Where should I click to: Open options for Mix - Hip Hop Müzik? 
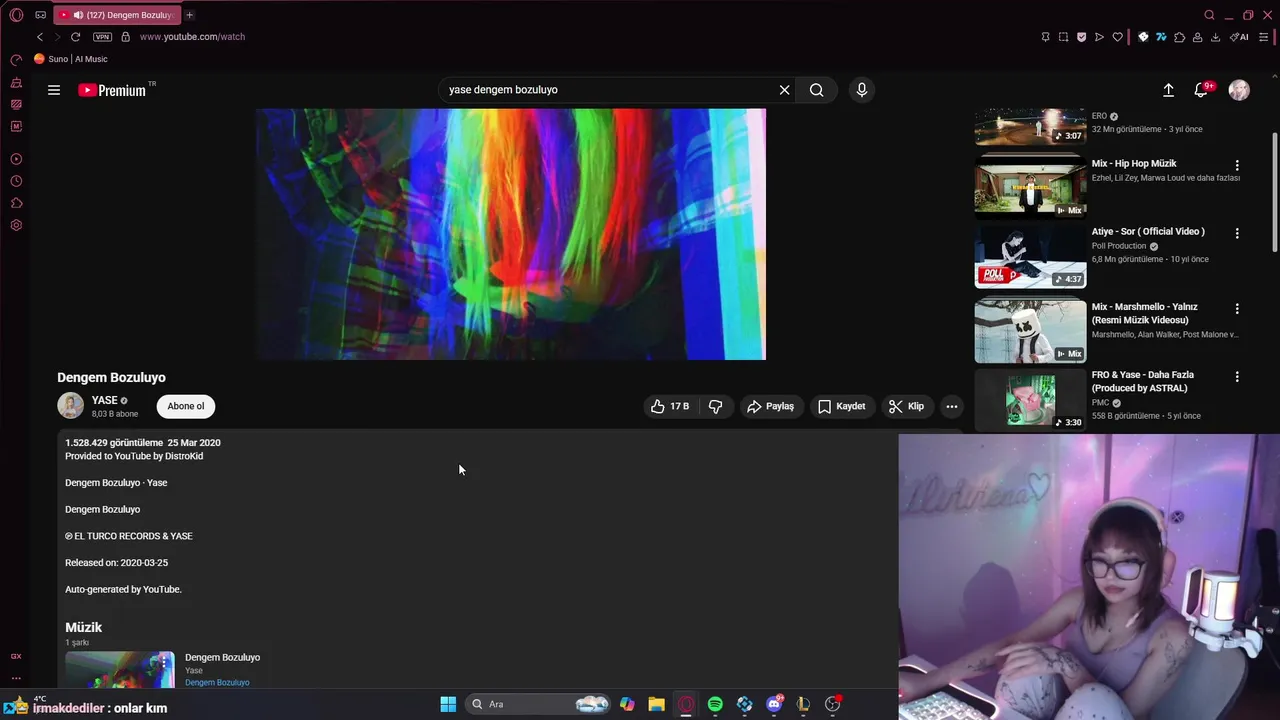tap(1237, 165)
